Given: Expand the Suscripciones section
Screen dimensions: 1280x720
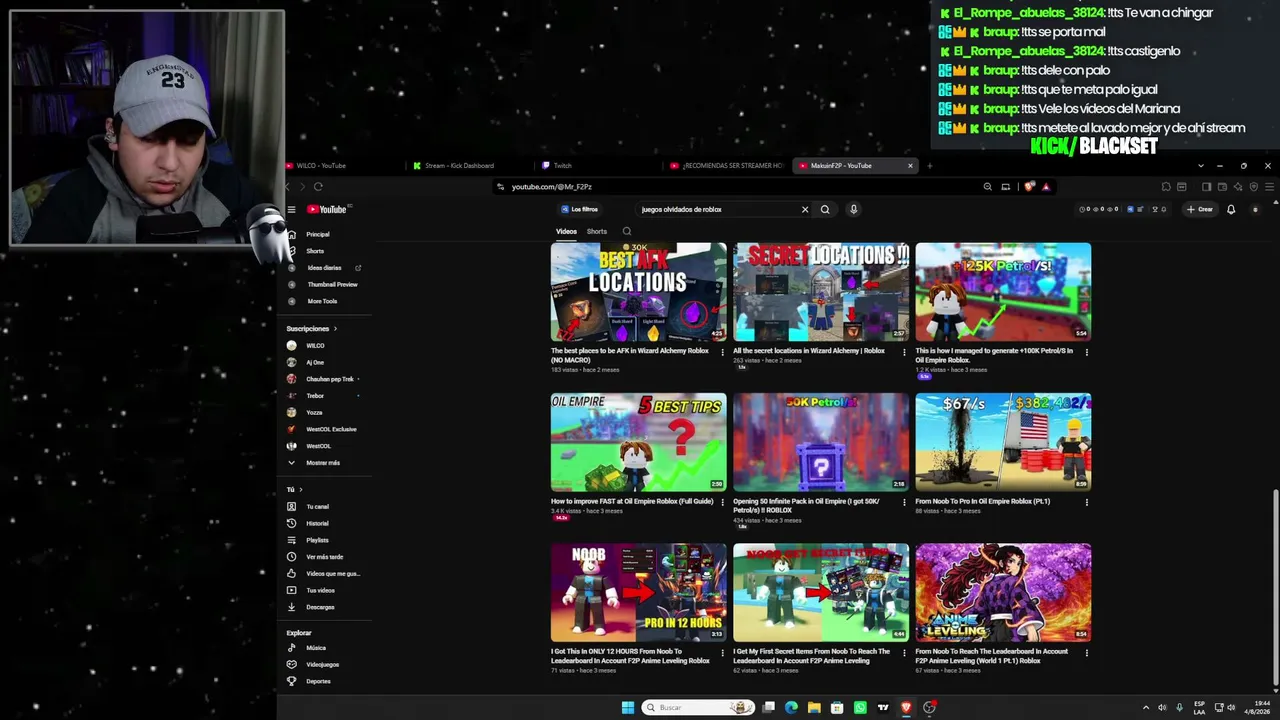Looking at the screenshot, I should tap(311, 328).
